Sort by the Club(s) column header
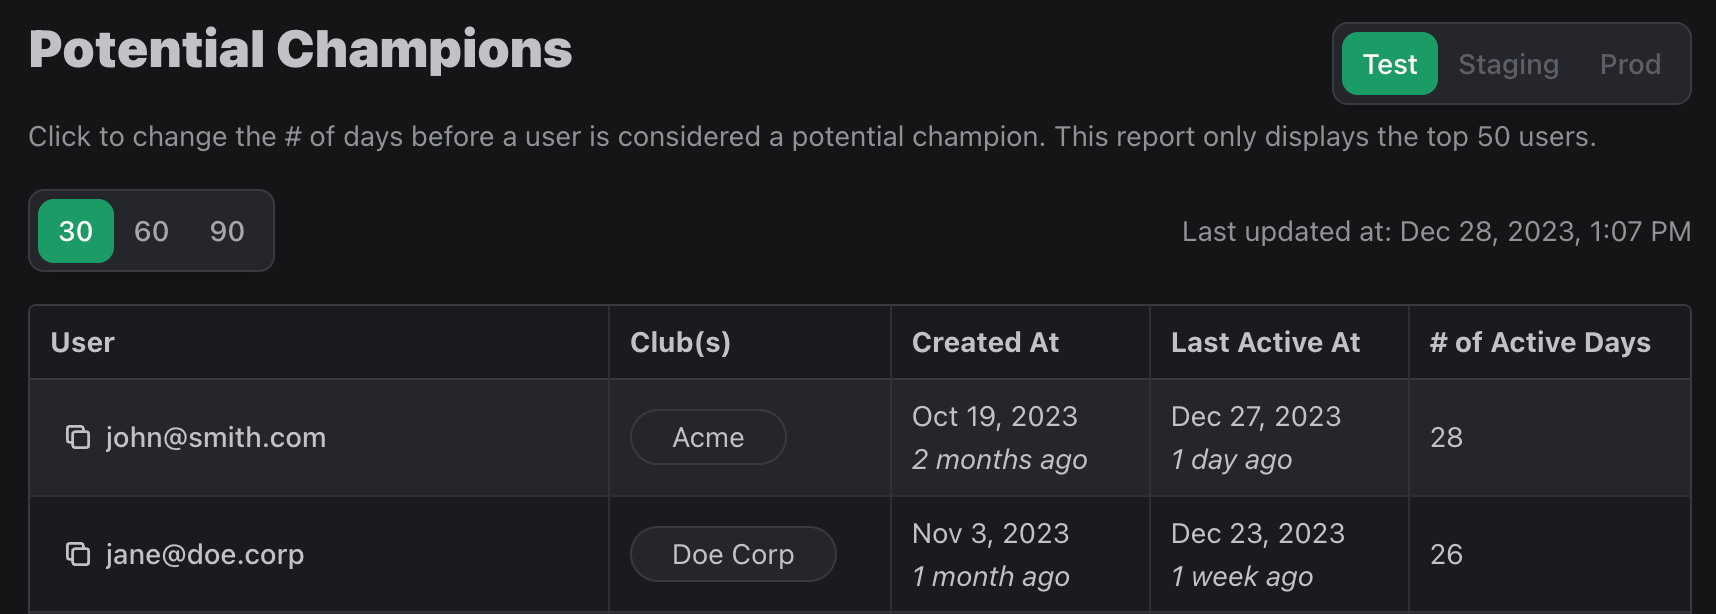Viewport: 1716px width, 614px height. click(680, 342)
